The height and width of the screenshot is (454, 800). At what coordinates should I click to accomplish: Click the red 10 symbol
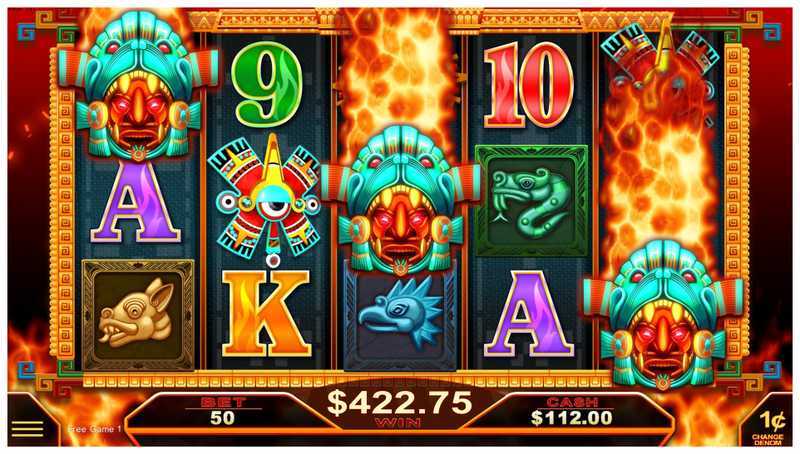click(529, 85)
